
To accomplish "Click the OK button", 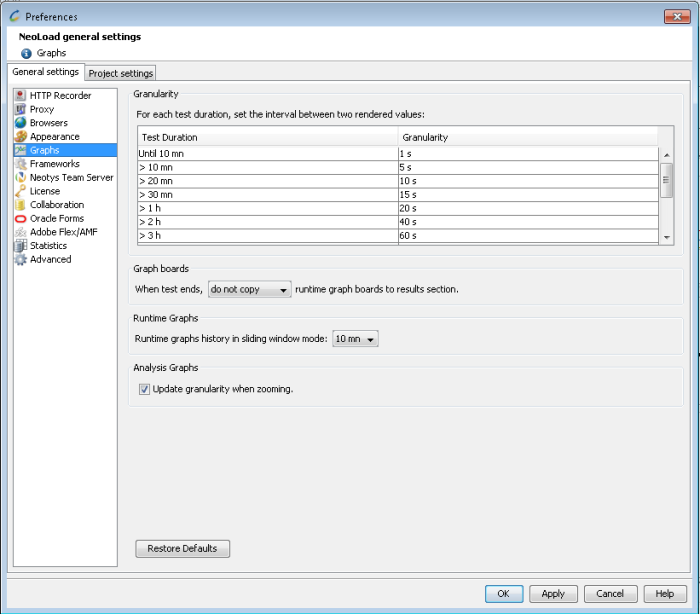I will [503, 593].
